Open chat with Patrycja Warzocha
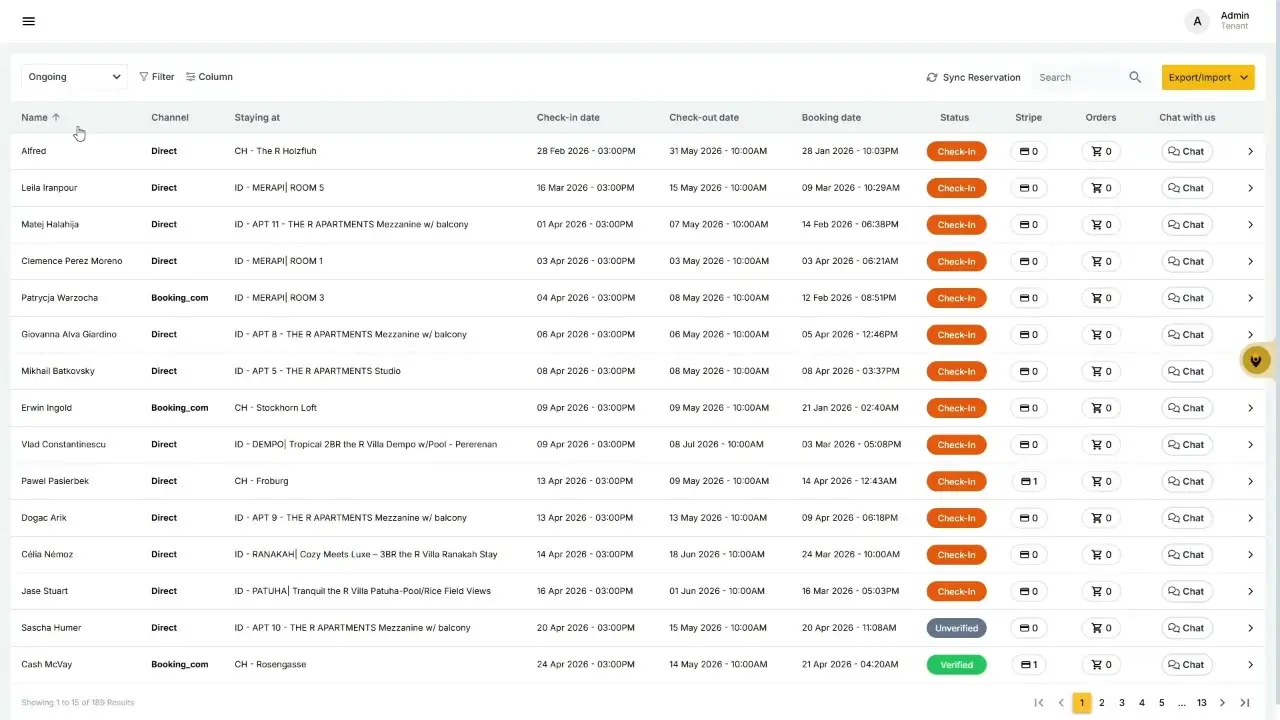This screenshot has height=720, width=1280. tap(1187, 298)
